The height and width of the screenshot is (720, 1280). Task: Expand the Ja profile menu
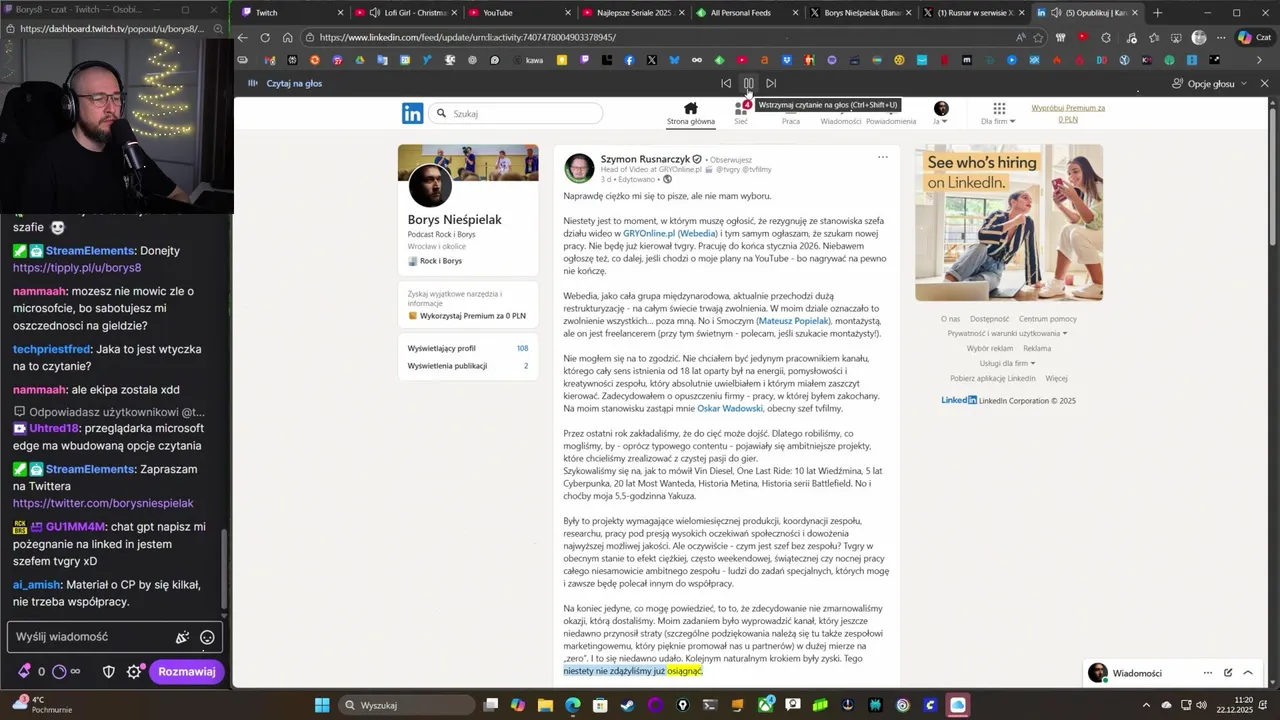(x=941, y=113)
